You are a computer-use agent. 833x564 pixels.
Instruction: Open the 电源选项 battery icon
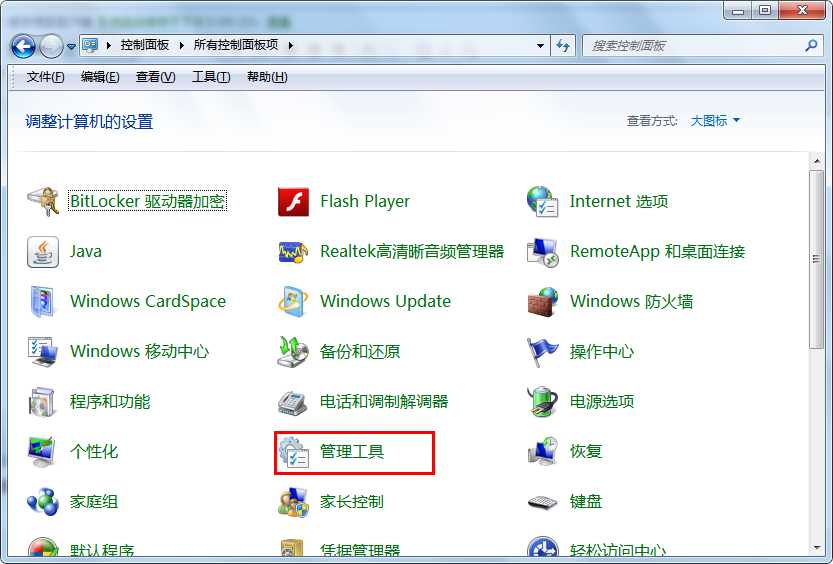coord(542,401)
